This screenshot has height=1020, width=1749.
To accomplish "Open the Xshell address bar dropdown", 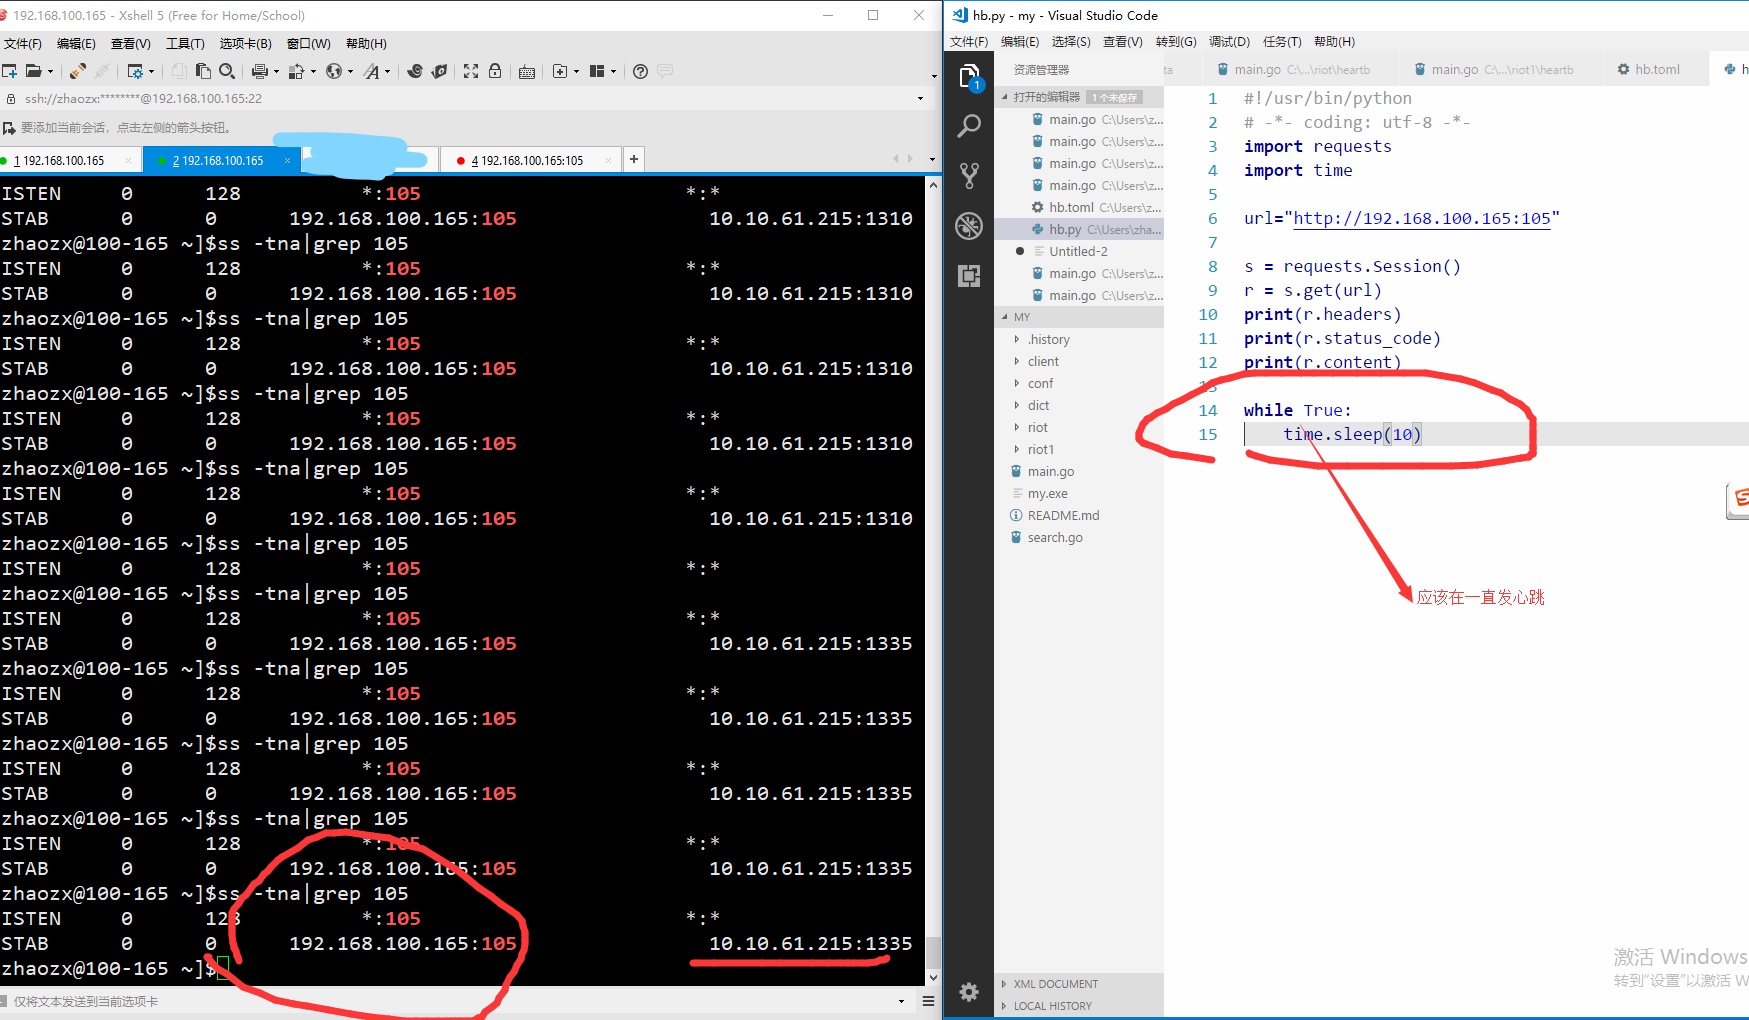I will click(920, 99).
